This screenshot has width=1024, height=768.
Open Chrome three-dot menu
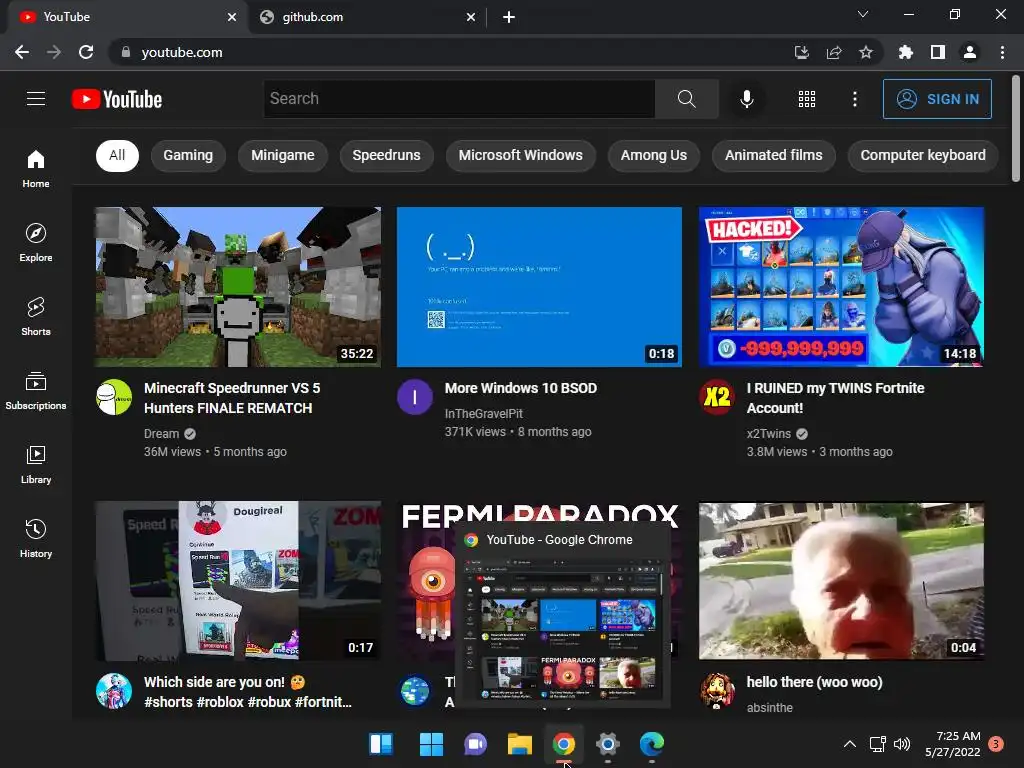[1002, 52]
